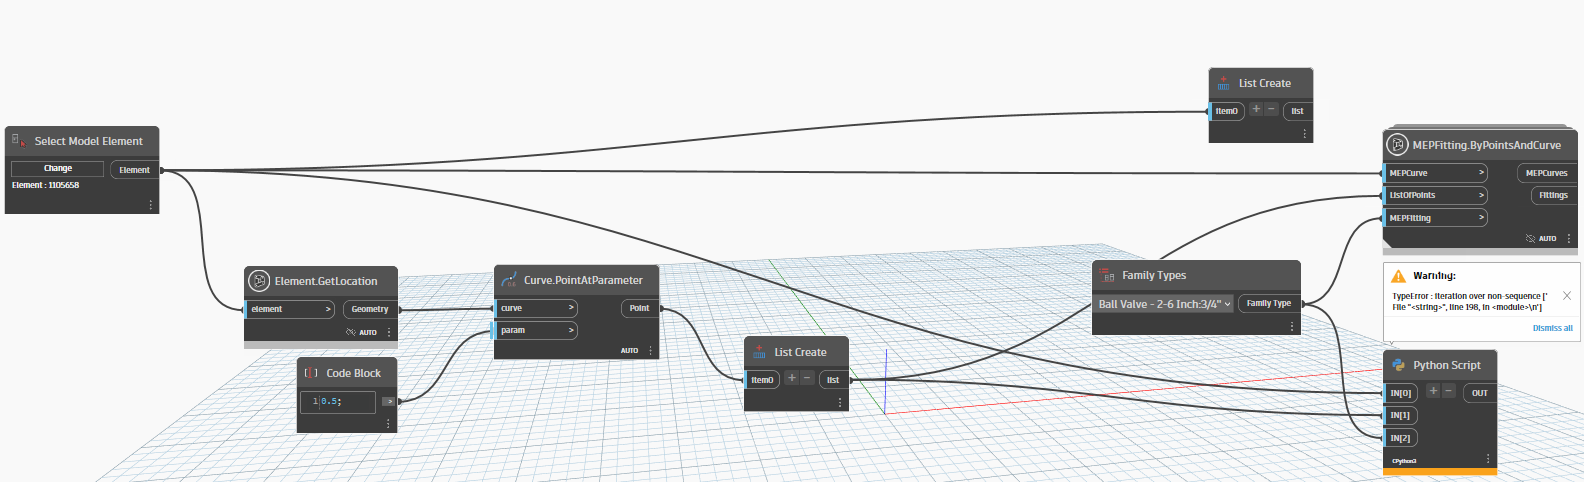Open Curve.PointAtParameter three-dot menu
The width and height of the screenshot is (1584, 482).
click(650, 351)
